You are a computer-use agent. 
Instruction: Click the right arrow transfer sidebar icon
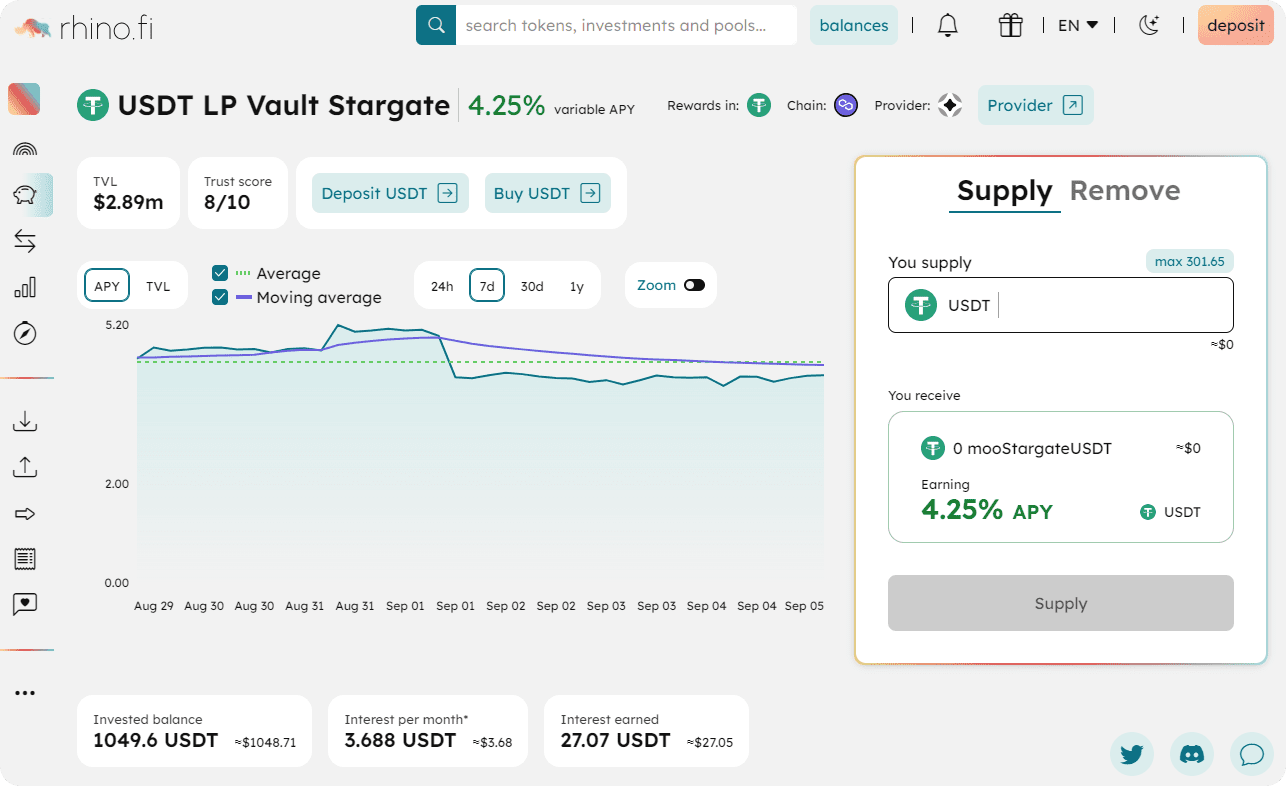coord(25,514)
